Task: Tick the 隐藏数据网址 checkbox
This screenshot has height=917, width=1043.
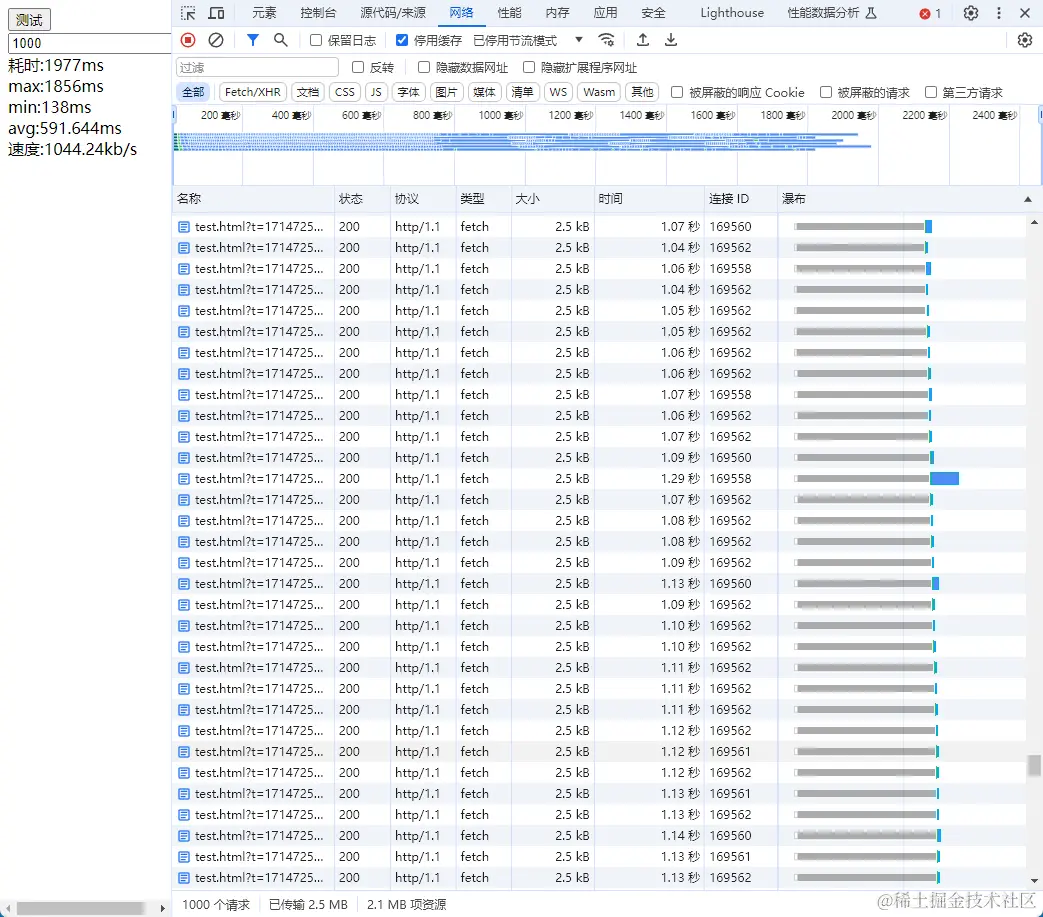Action: point(424,67)
